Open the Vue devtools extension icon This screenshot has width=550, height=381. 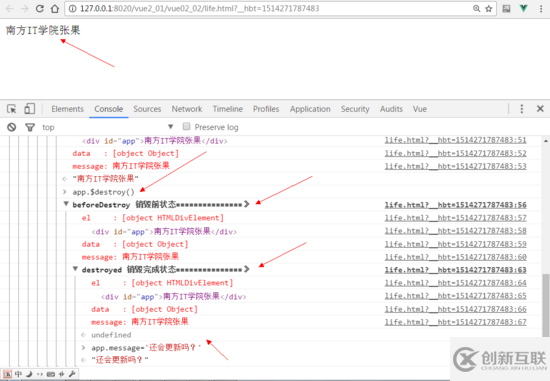pyautogui.click(x=523, y=8)
